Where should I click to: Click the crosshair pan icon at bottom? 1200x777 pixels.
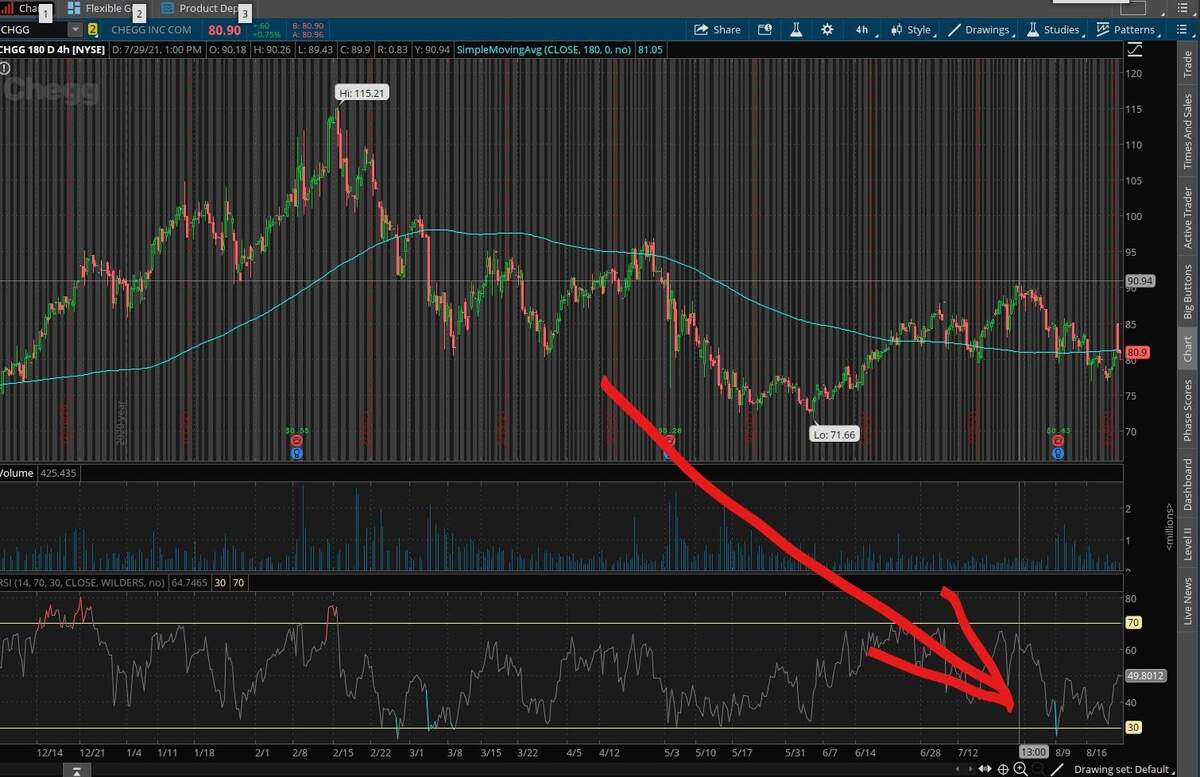[1003, 768]
